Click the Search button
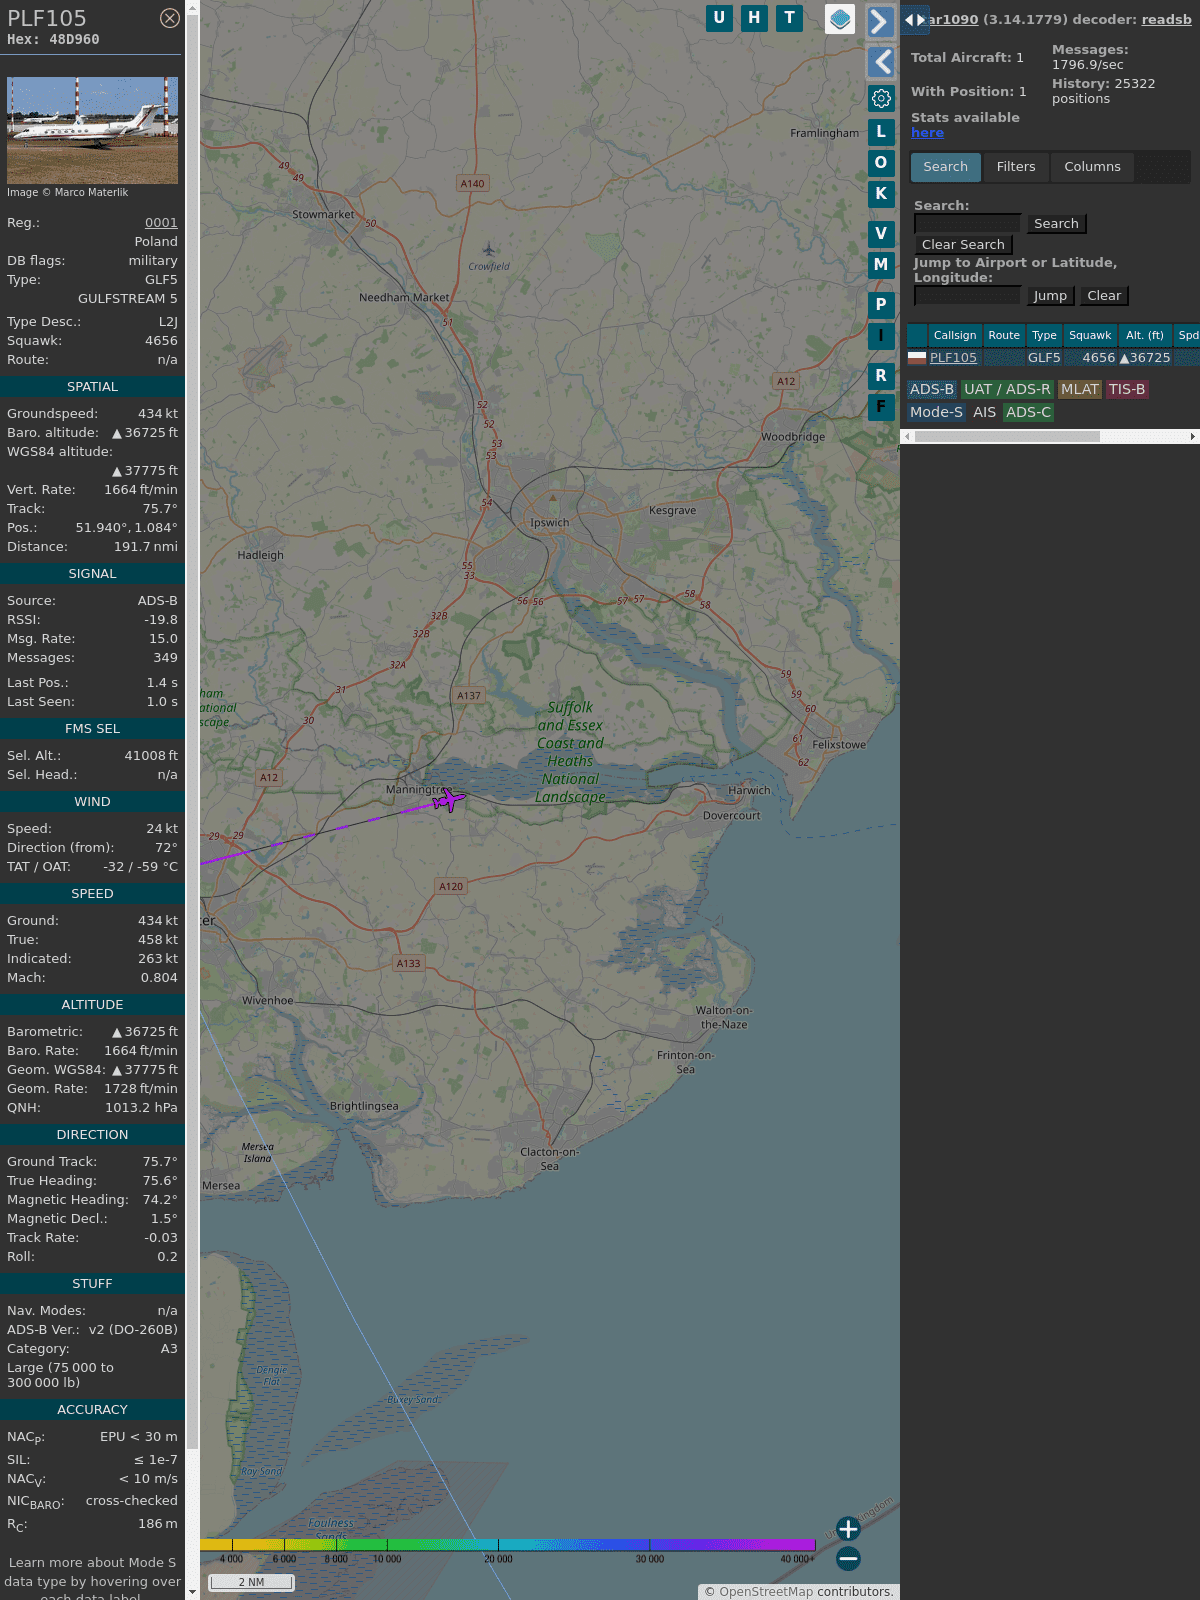This screenshot has height=1600, width=1200. 1056,224
